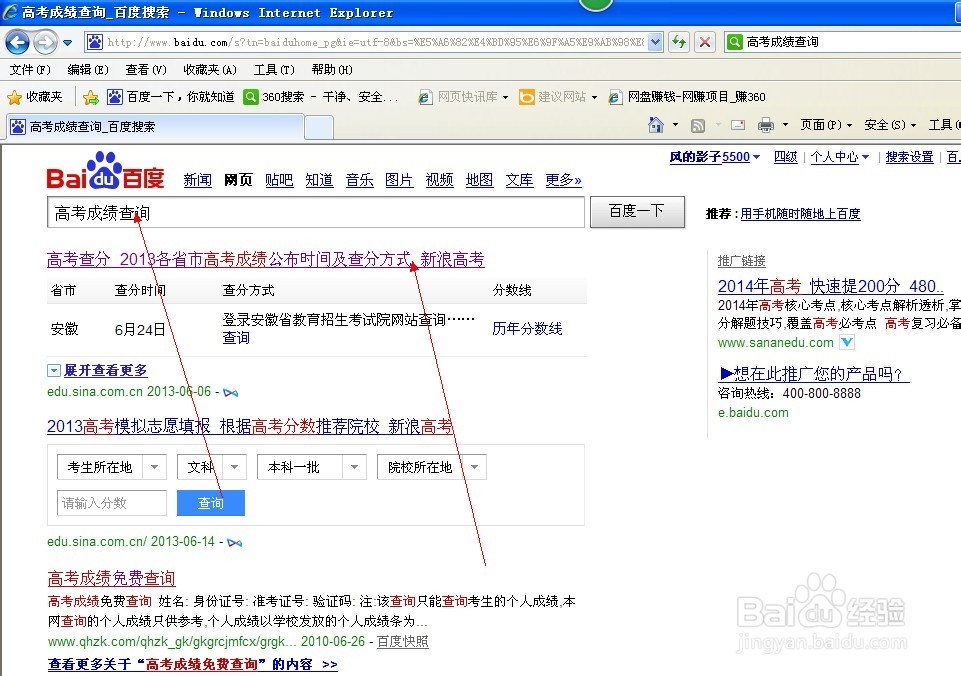This screenshot has width=961, height=676.
Task: Go to Baidu 图片 section
Action: (399, 180)
